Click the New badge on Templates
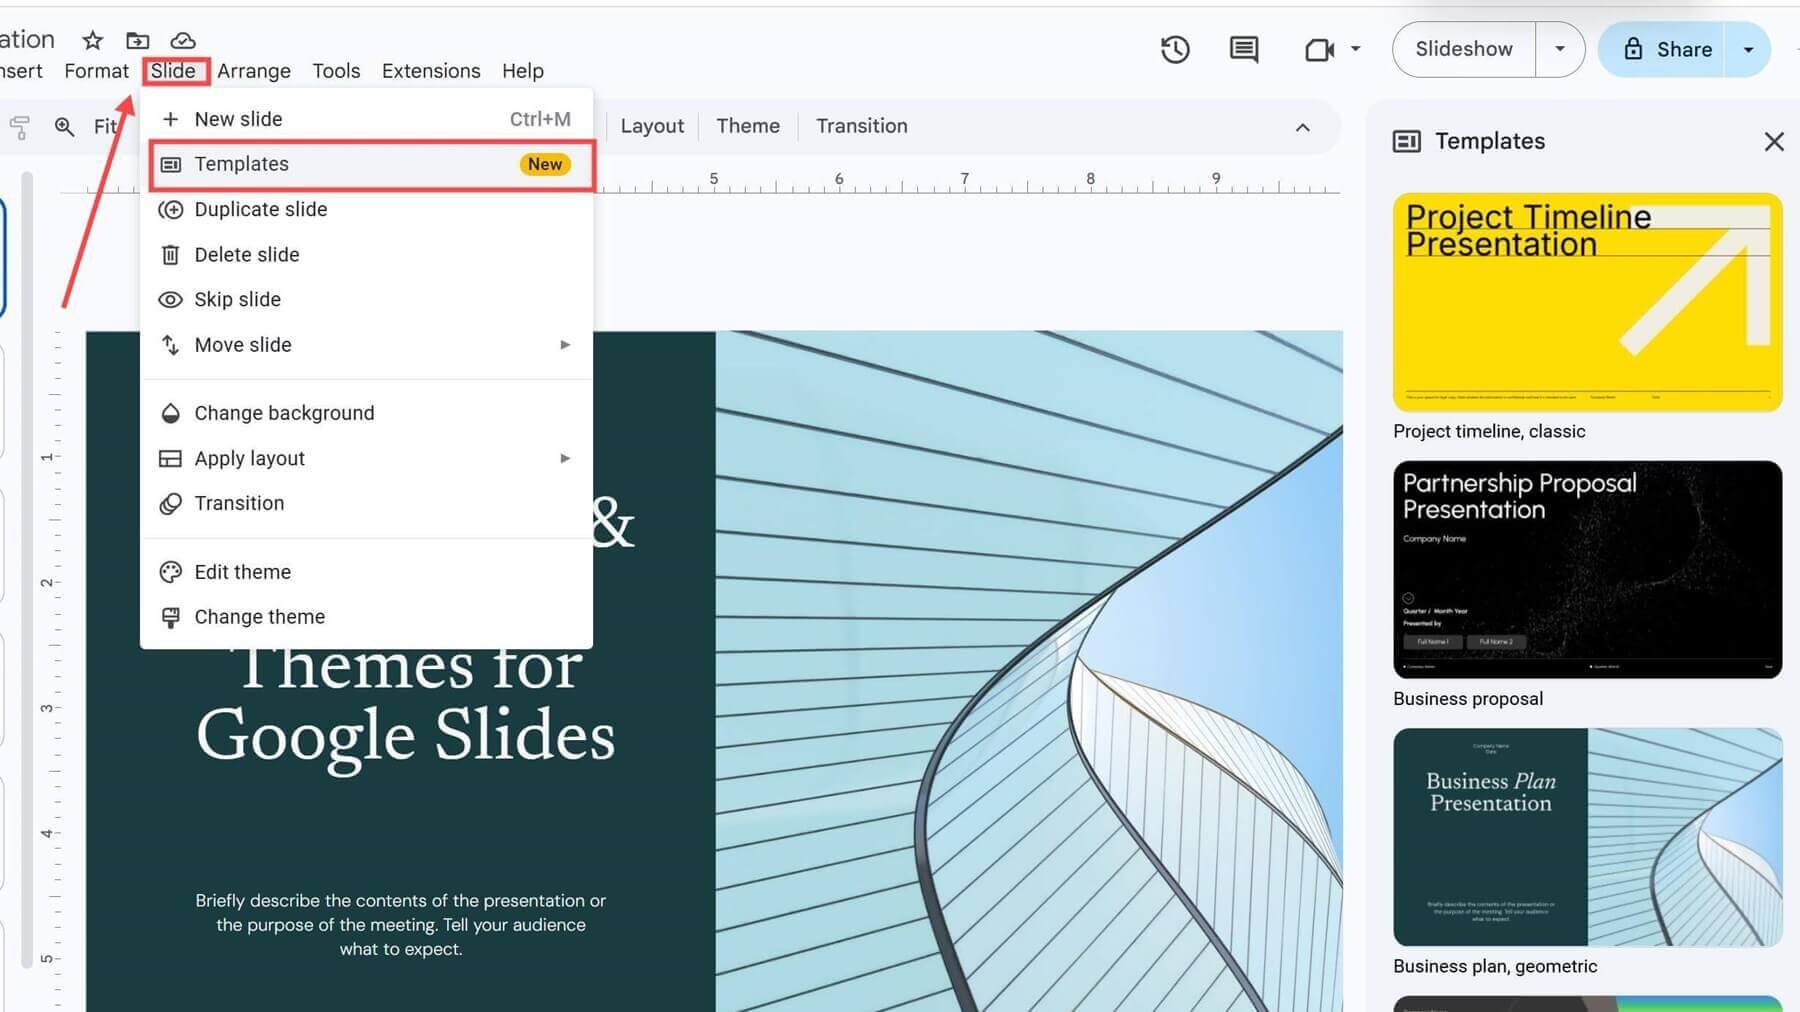 [x=545, y=164]
